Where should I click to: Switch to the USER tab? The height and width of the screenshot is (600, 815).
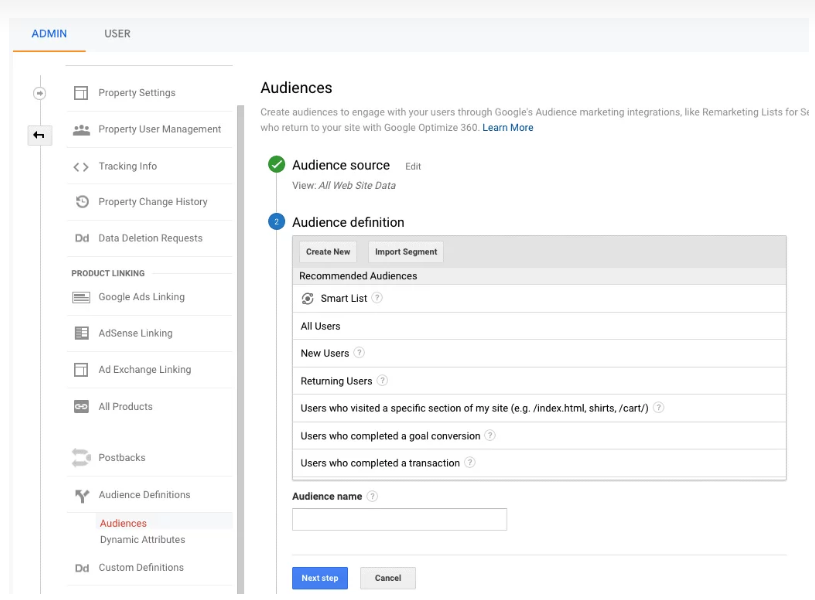coord(117,34)
